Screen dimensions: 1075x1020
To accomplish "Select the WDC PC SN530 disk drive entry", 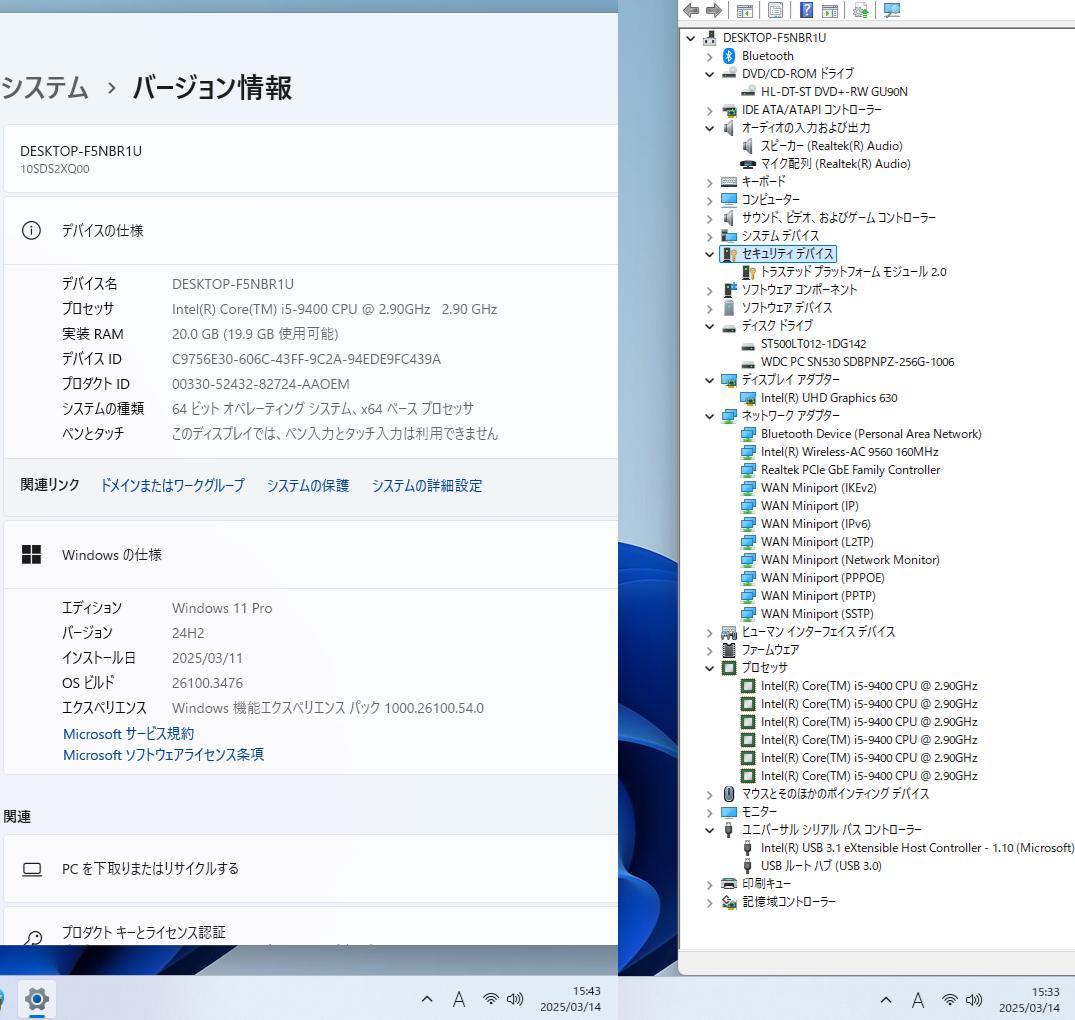I will 856,361.
